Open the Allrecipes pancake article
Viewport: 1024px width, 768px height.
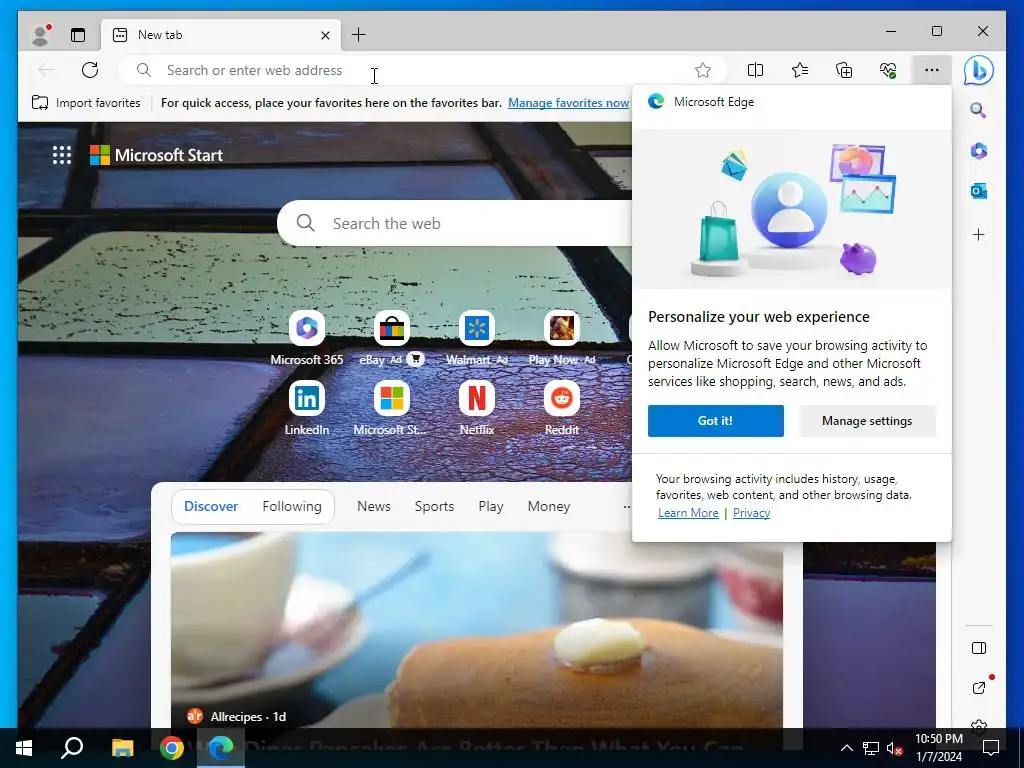(x=477, y=630)
